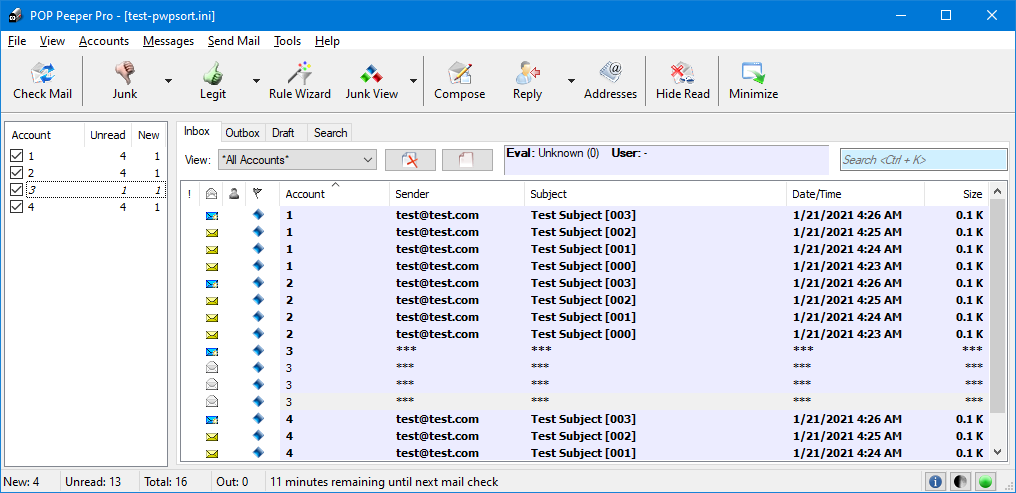
Task: Compose a new message
Action: (459, 80)
